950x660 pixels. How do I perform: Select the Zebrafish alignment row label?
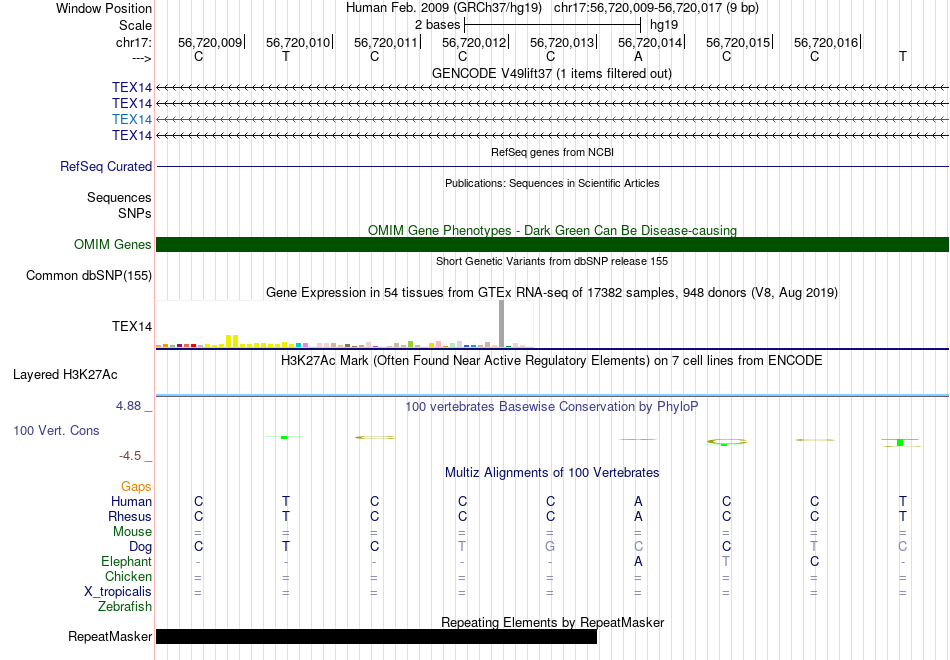pyautogui.click(x=125, y=606)
